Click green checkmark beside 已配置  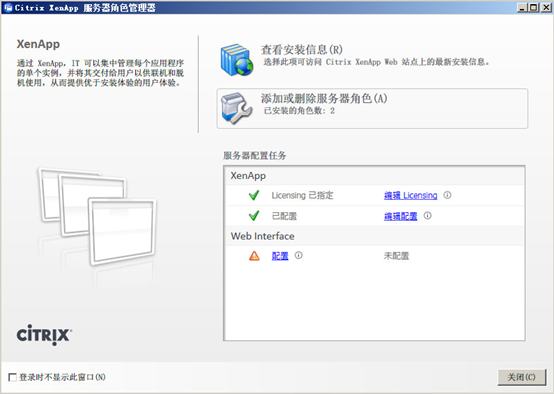[x=254, y=216]
